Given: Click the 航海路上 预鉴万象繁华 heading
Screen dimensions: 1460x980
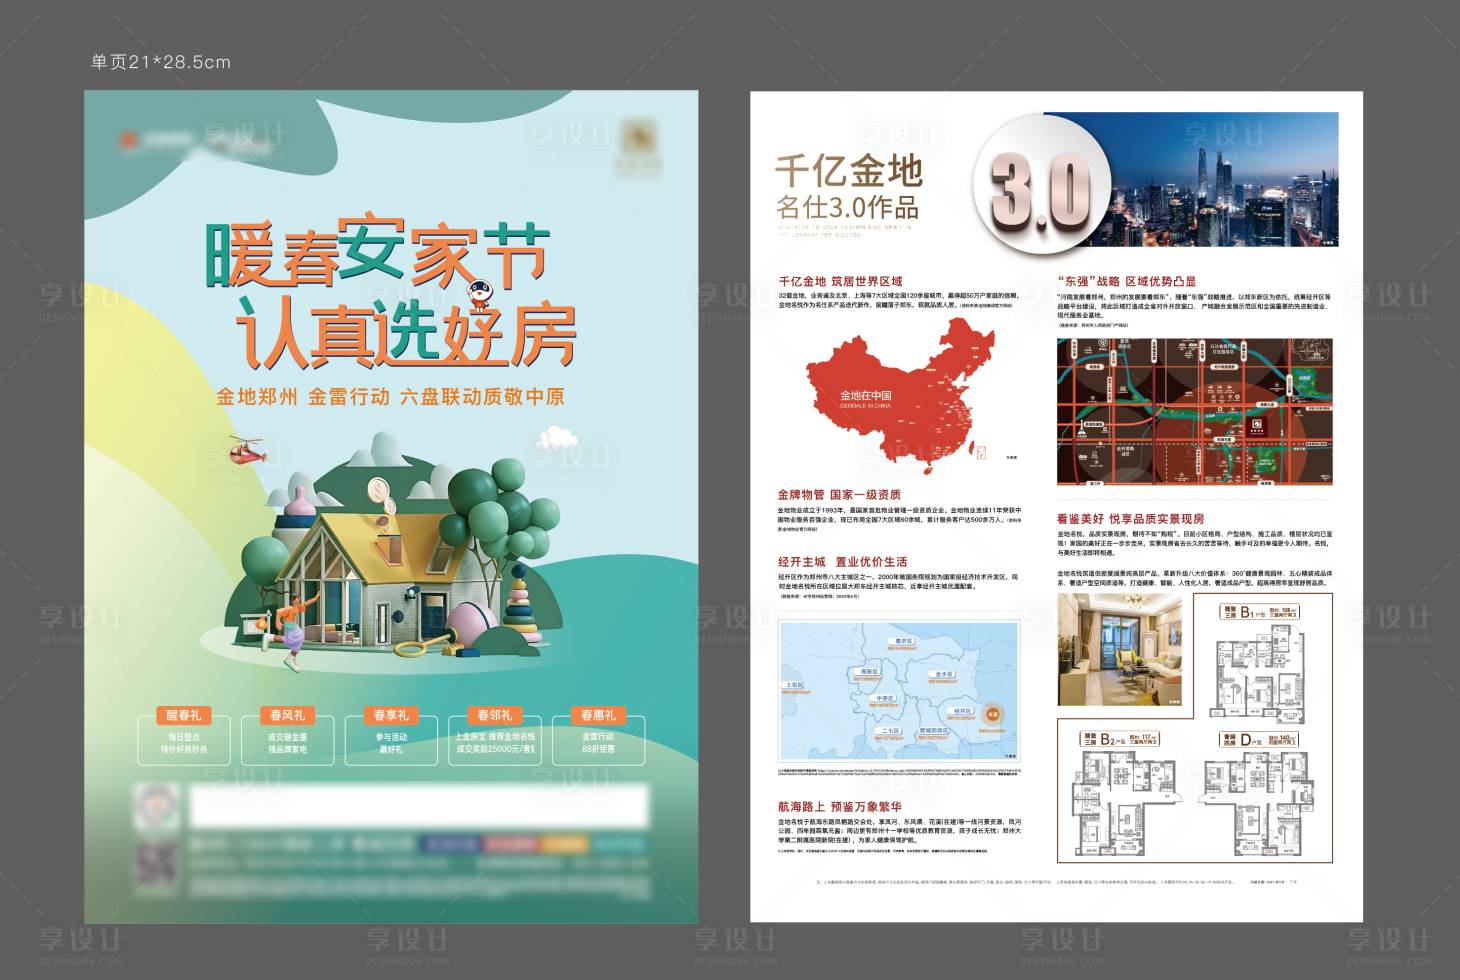Looking at the screenshot, I should point(840,806).
